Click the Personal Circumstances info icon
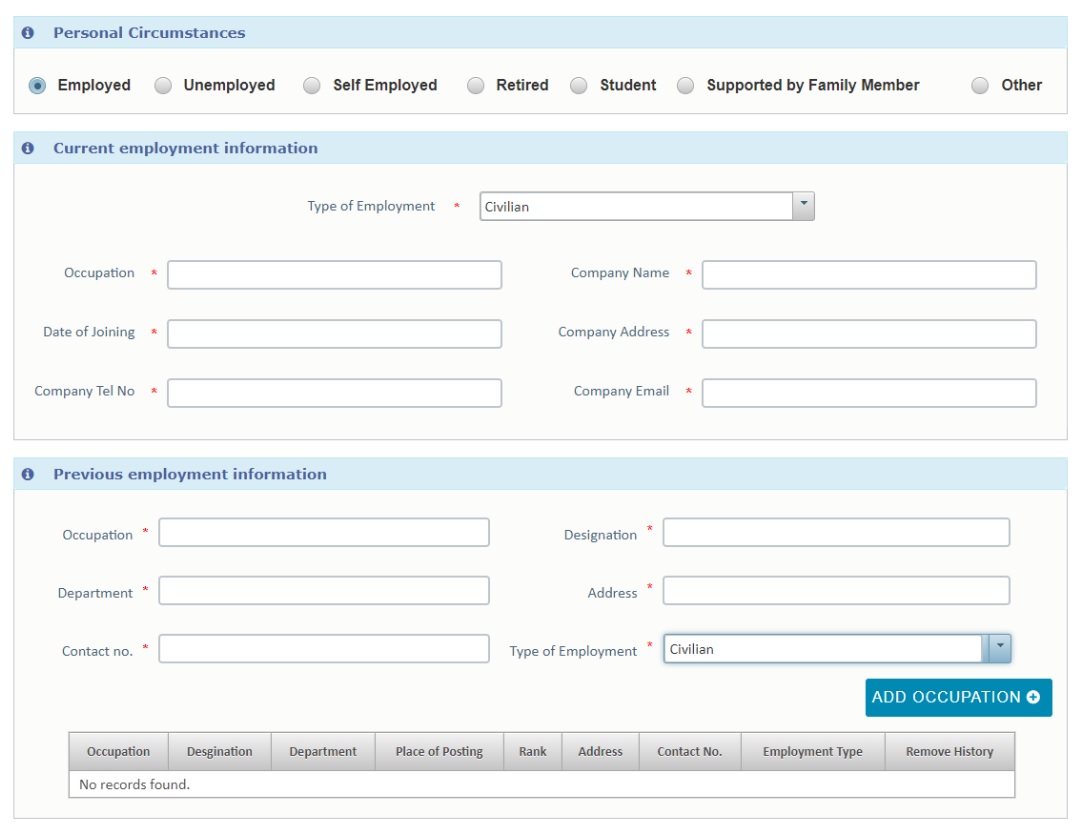This screenshot has height=840, width=1079. 28,33
